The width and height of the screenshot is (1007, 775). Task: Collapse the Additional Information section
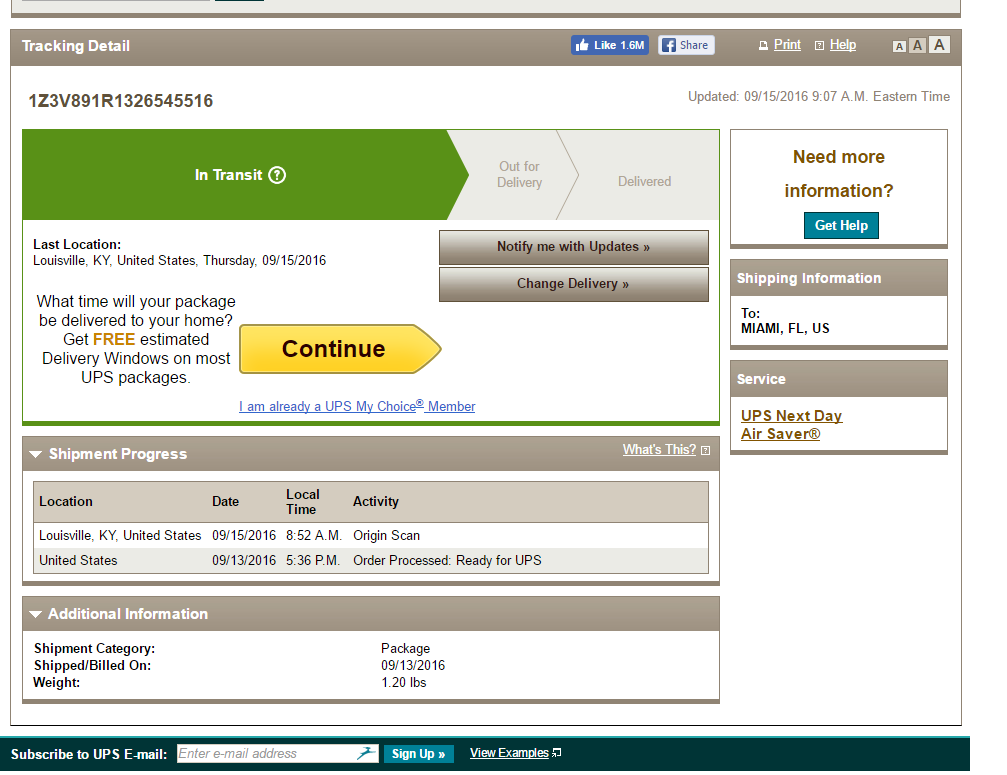coord(36,614)
